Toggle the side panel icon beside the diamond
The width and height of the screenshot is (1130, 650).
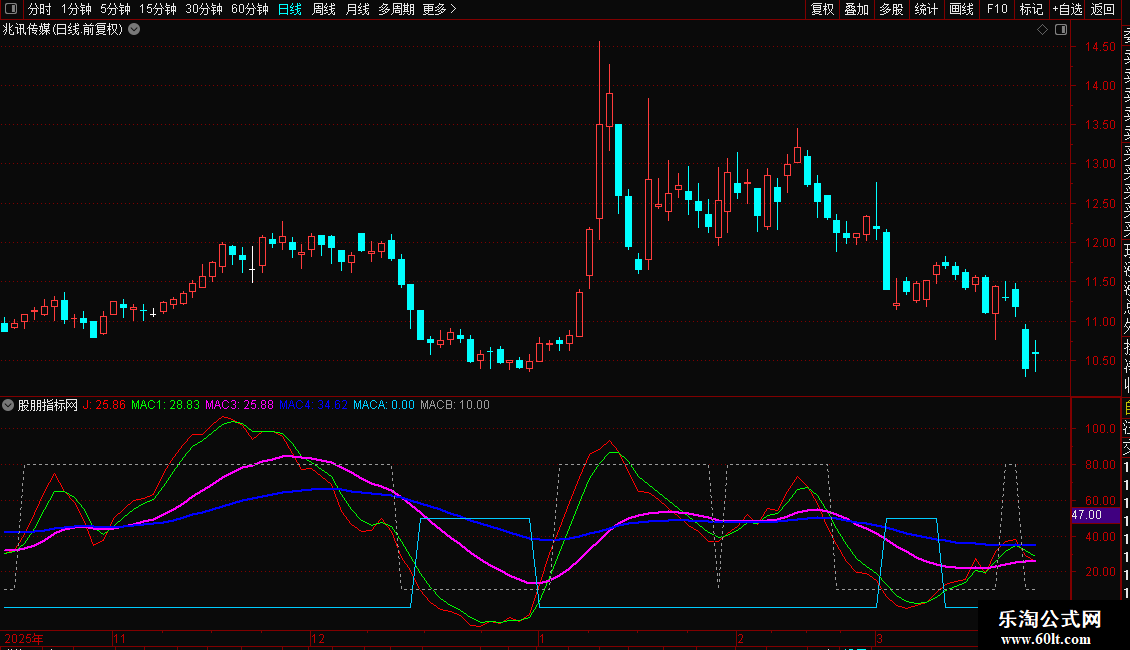(1058, 30)
